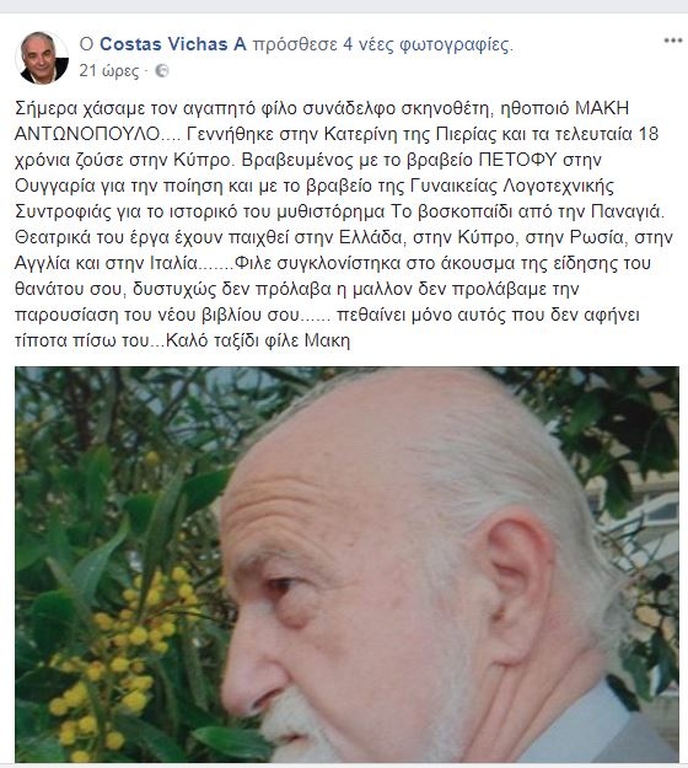The image size is (688, 768).
Task: Click the name "ΑΝΤΩΝΟΠΟΥΛΟ" in the post text
Action: point(87,134)
